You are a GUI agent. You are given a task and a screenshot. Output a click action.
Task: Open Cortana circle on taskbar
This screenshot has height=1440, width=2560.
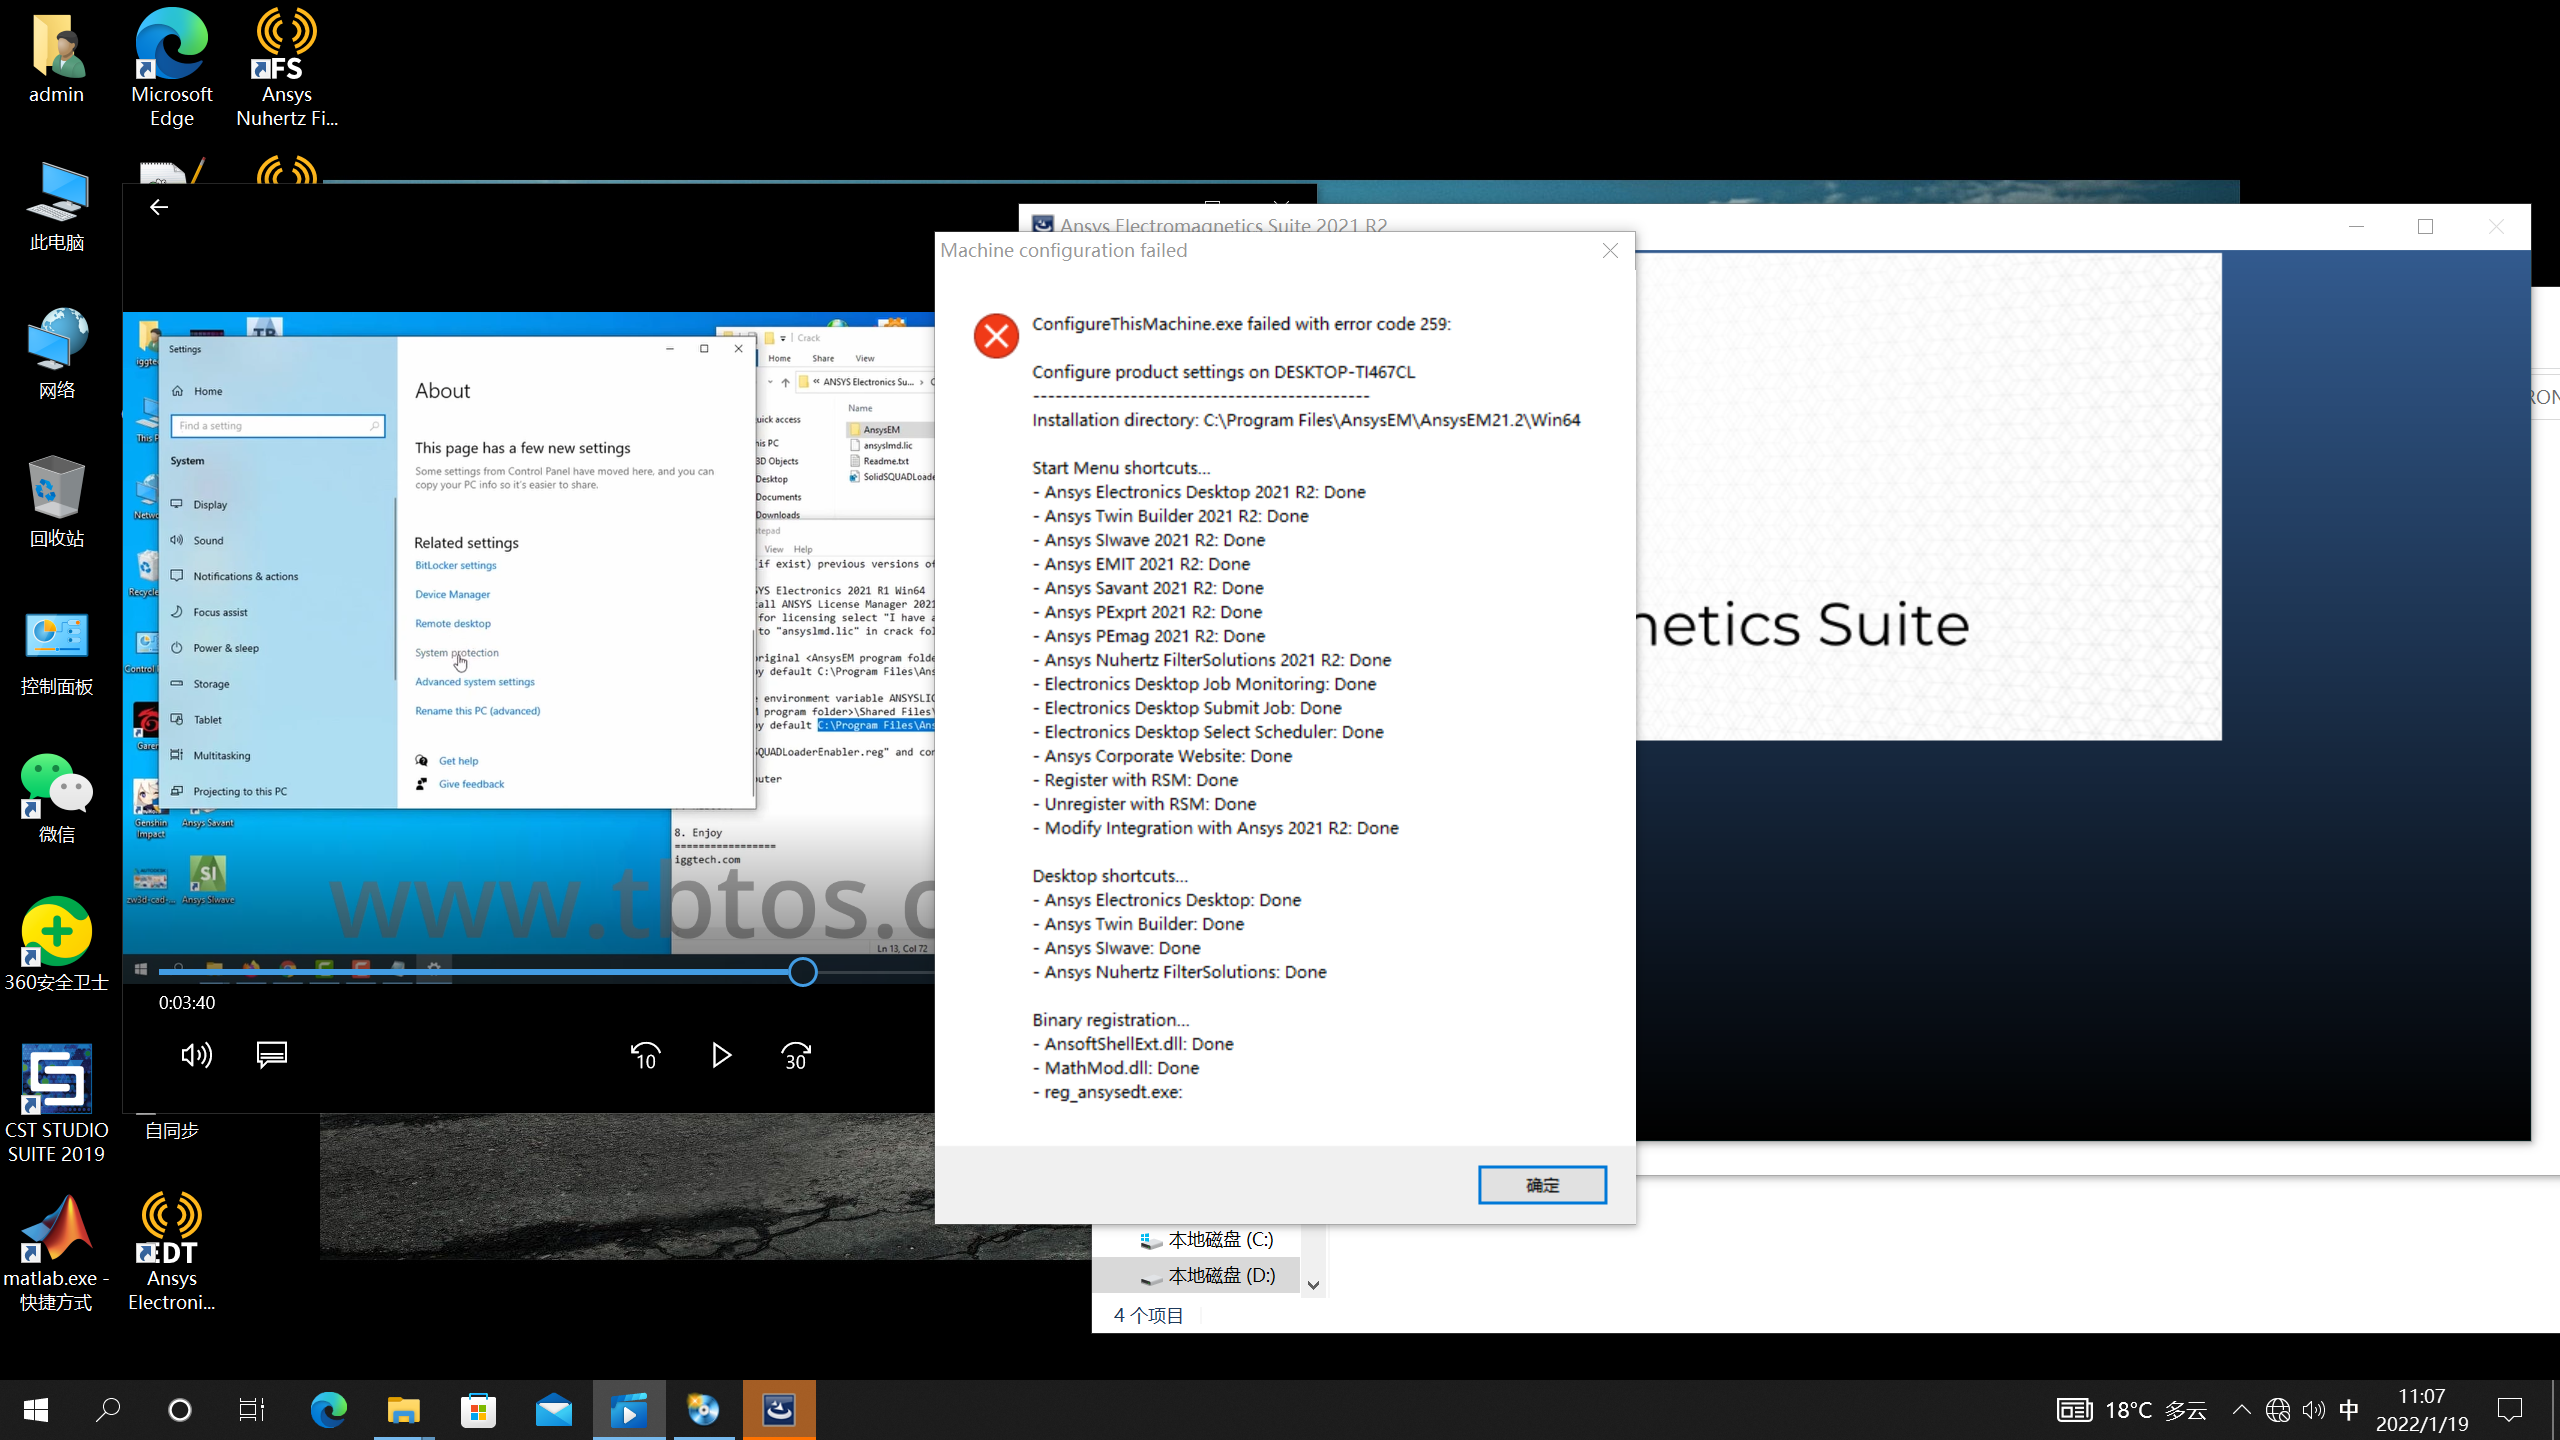(x=180, y=1410)
